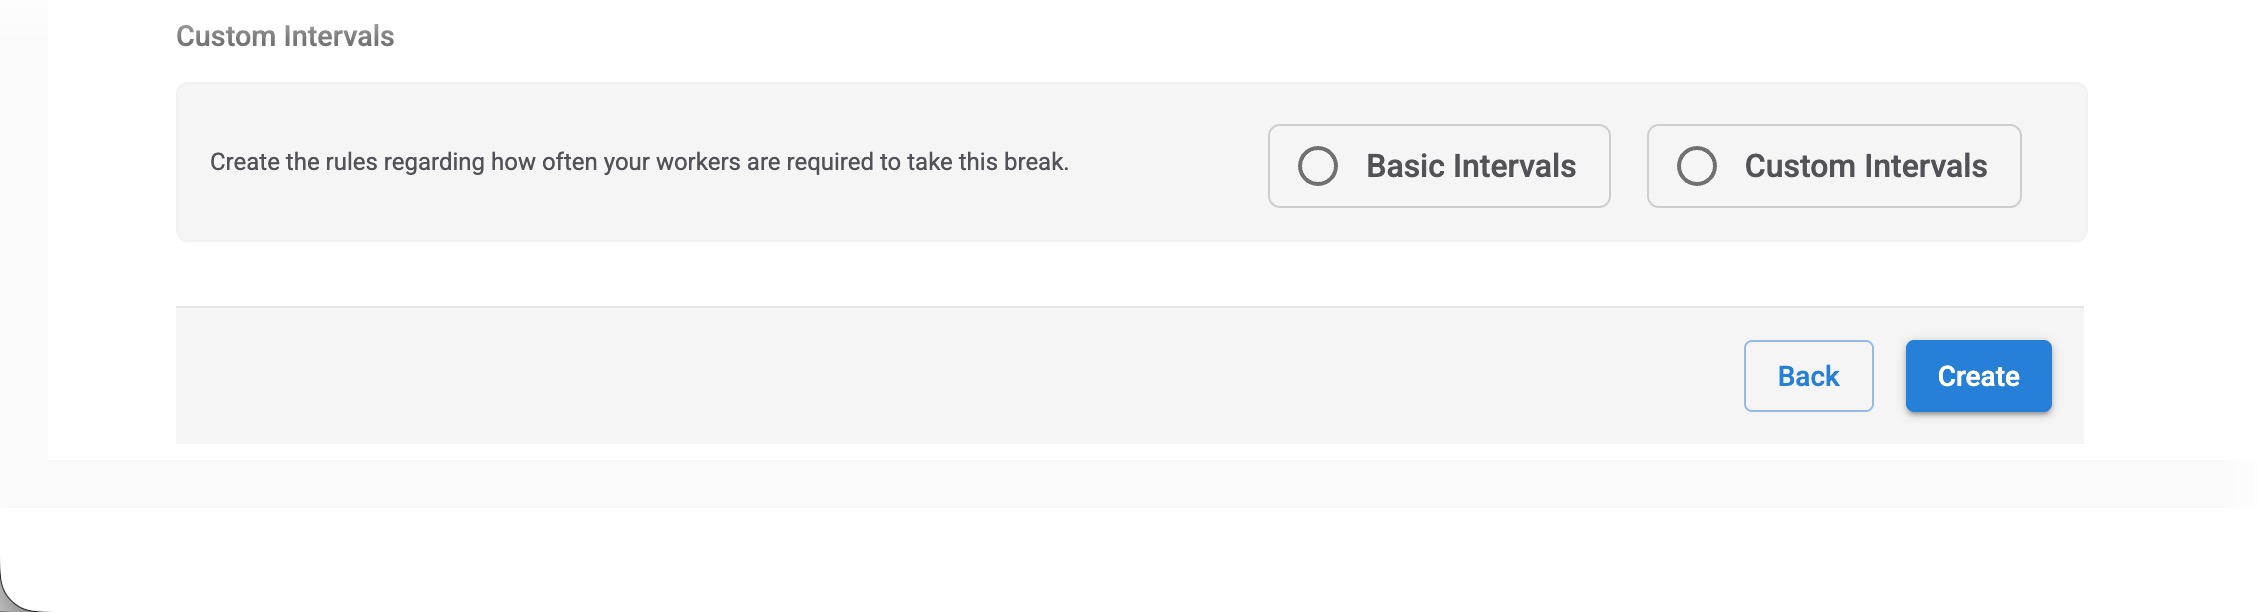Click the Custom Intervals option label text
Screen dimensions: 2258x612
point(1865,166)
